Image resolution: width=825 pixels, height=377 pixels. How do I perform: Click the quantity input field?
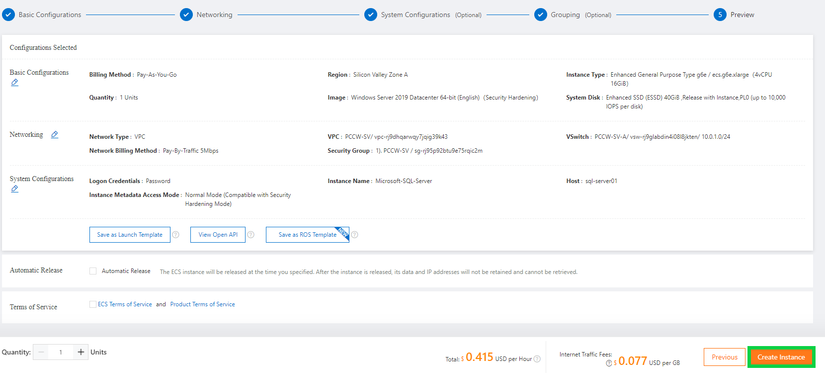(x=61, y=352)
